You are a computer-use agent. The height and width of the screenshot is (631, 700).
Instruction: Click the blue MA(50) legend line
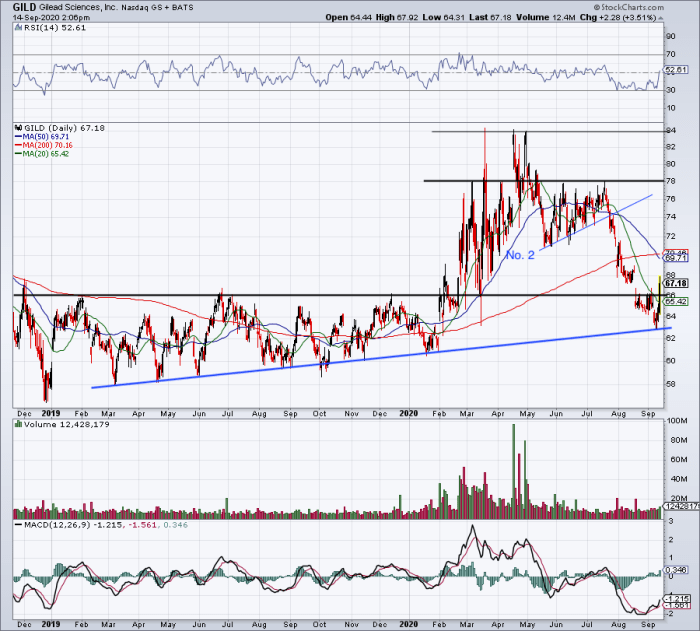[x=18, y=137]
